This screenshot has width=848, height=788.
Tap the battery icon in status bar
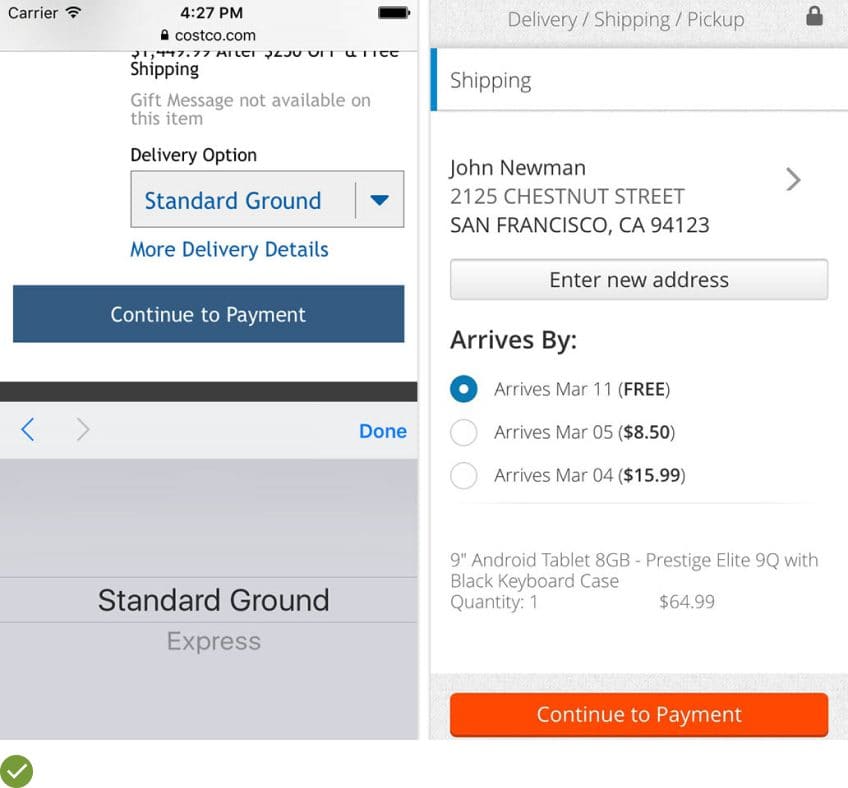click(393, 13)
